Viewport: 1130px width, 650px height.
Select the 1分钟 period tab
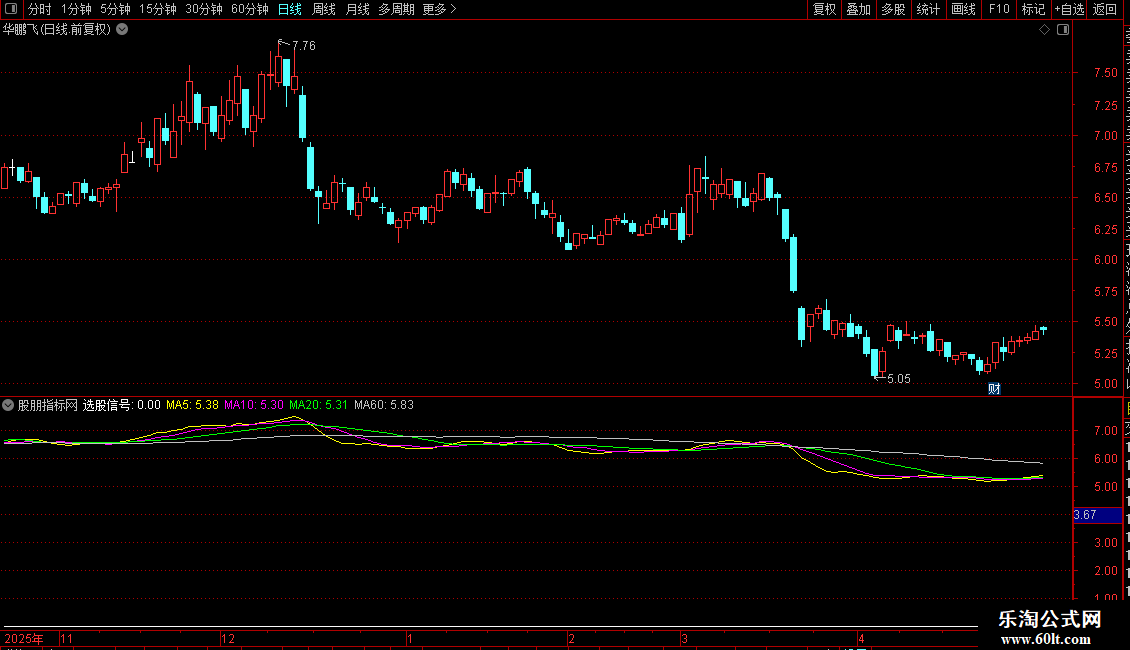point(76,9)
